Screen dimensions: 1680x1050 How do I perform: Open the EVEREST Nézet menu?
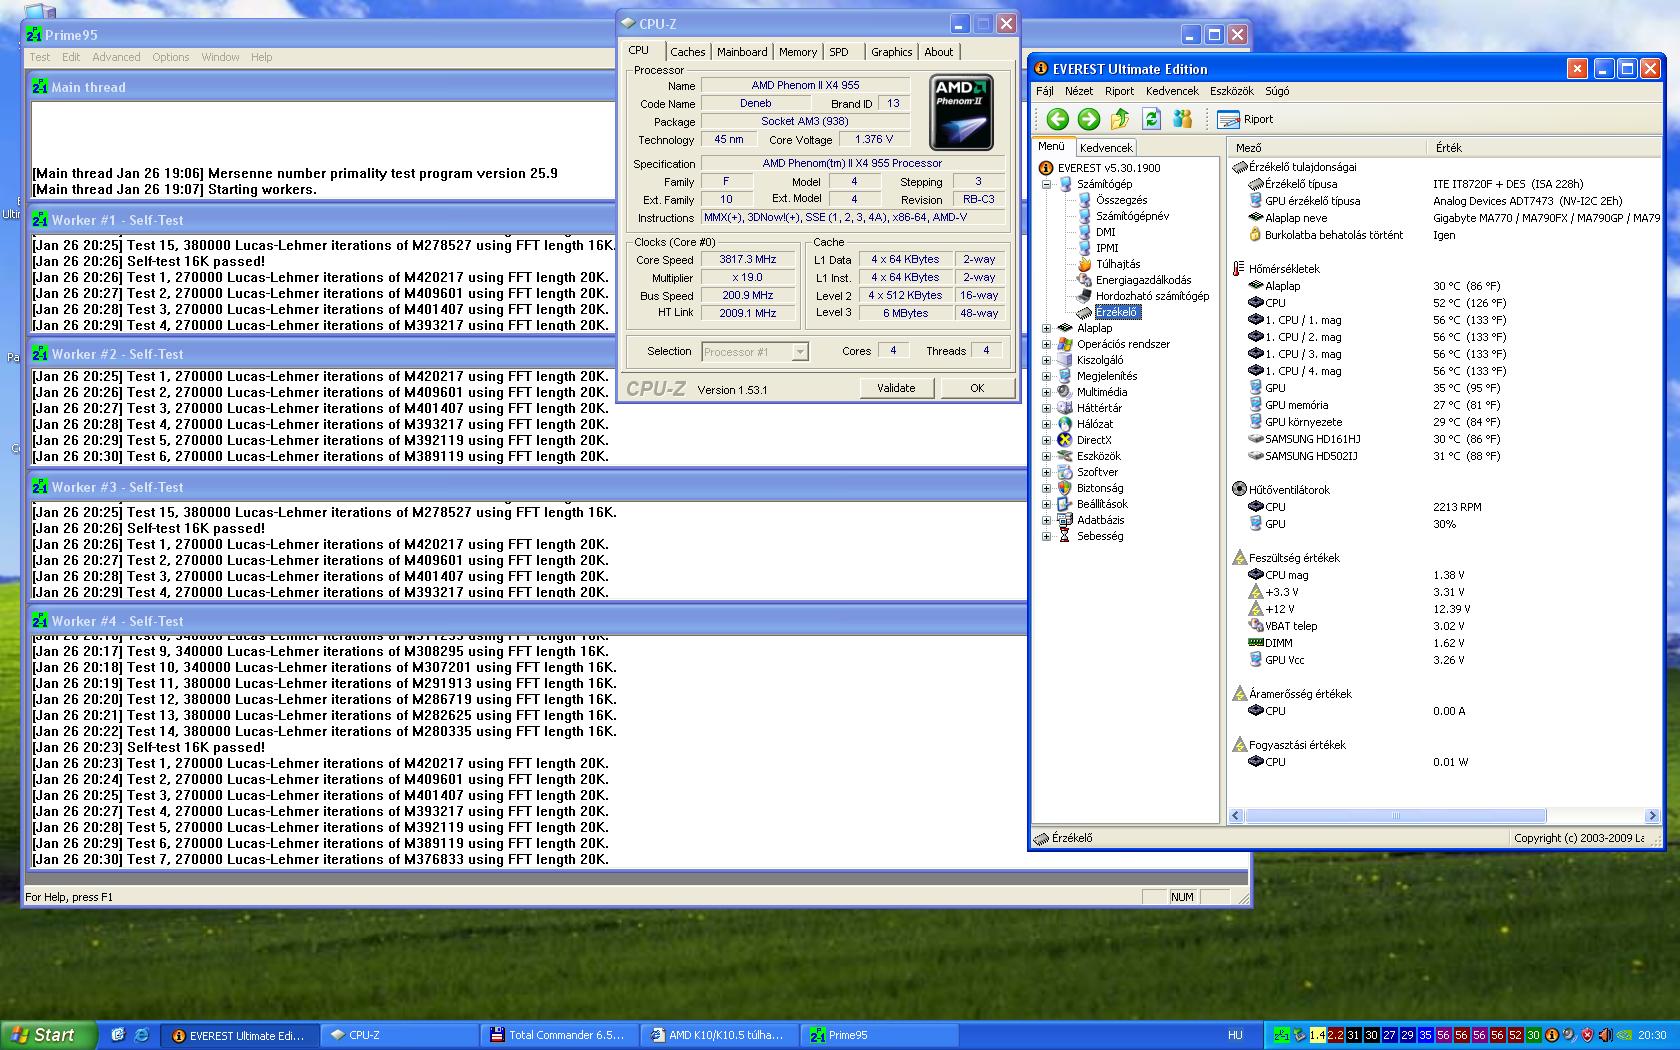point(1078,91)
